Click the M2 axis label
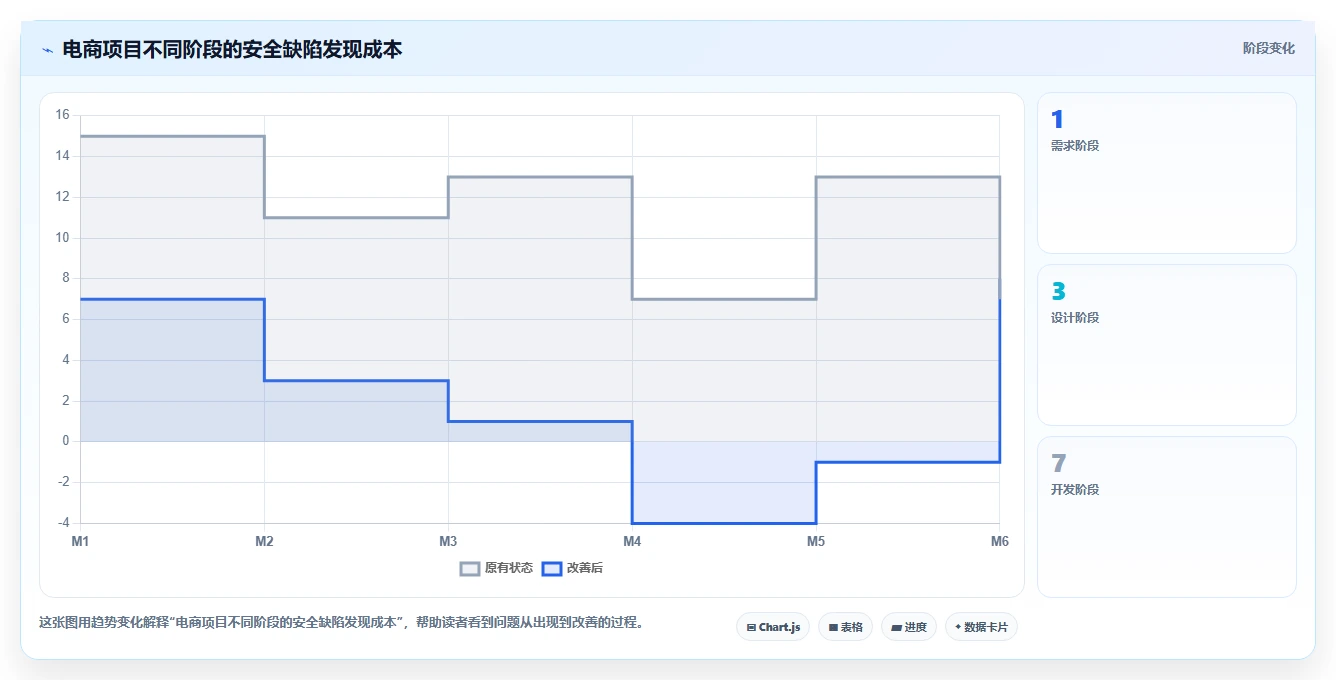Screen dimensions: 1336x680 tap(264, 541)
